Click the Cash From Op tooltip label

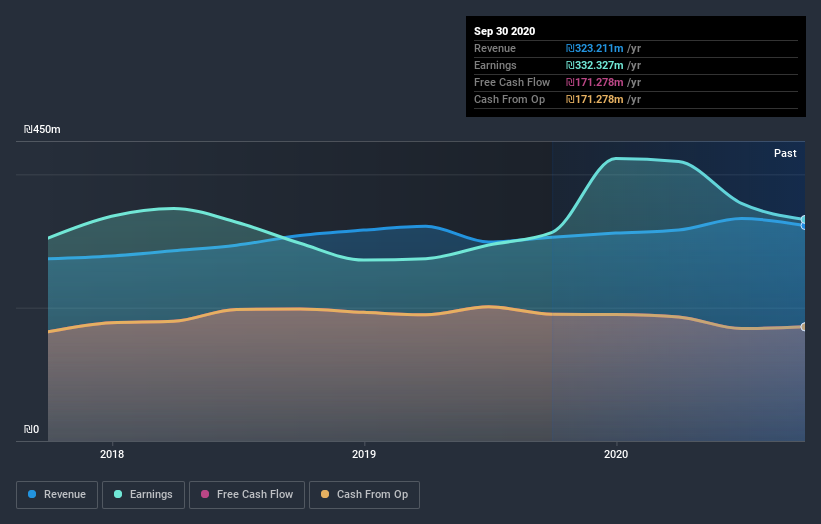pyautogui.click(x=509, y=99)
